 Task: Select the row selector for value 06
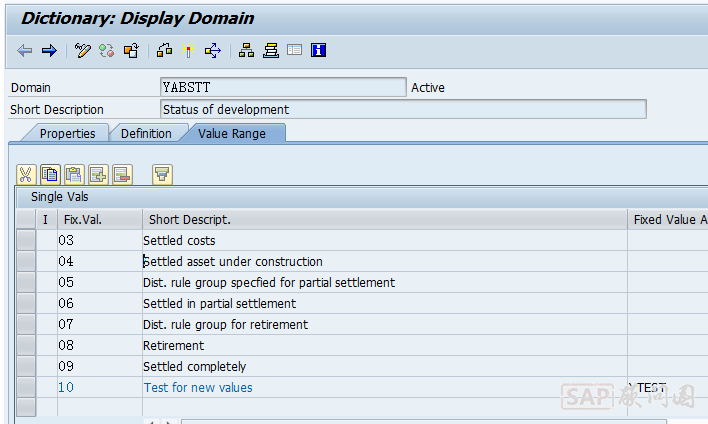[x=26, y=303]
